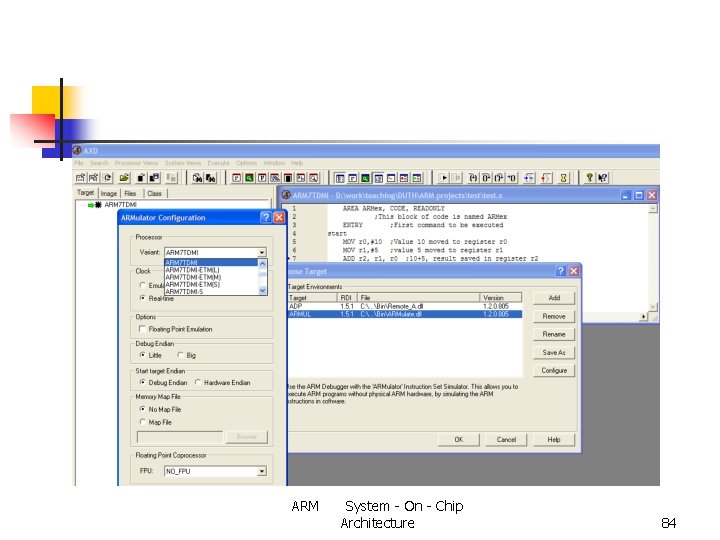Open the Disassembly magnifier view icon

coord(314,178)
